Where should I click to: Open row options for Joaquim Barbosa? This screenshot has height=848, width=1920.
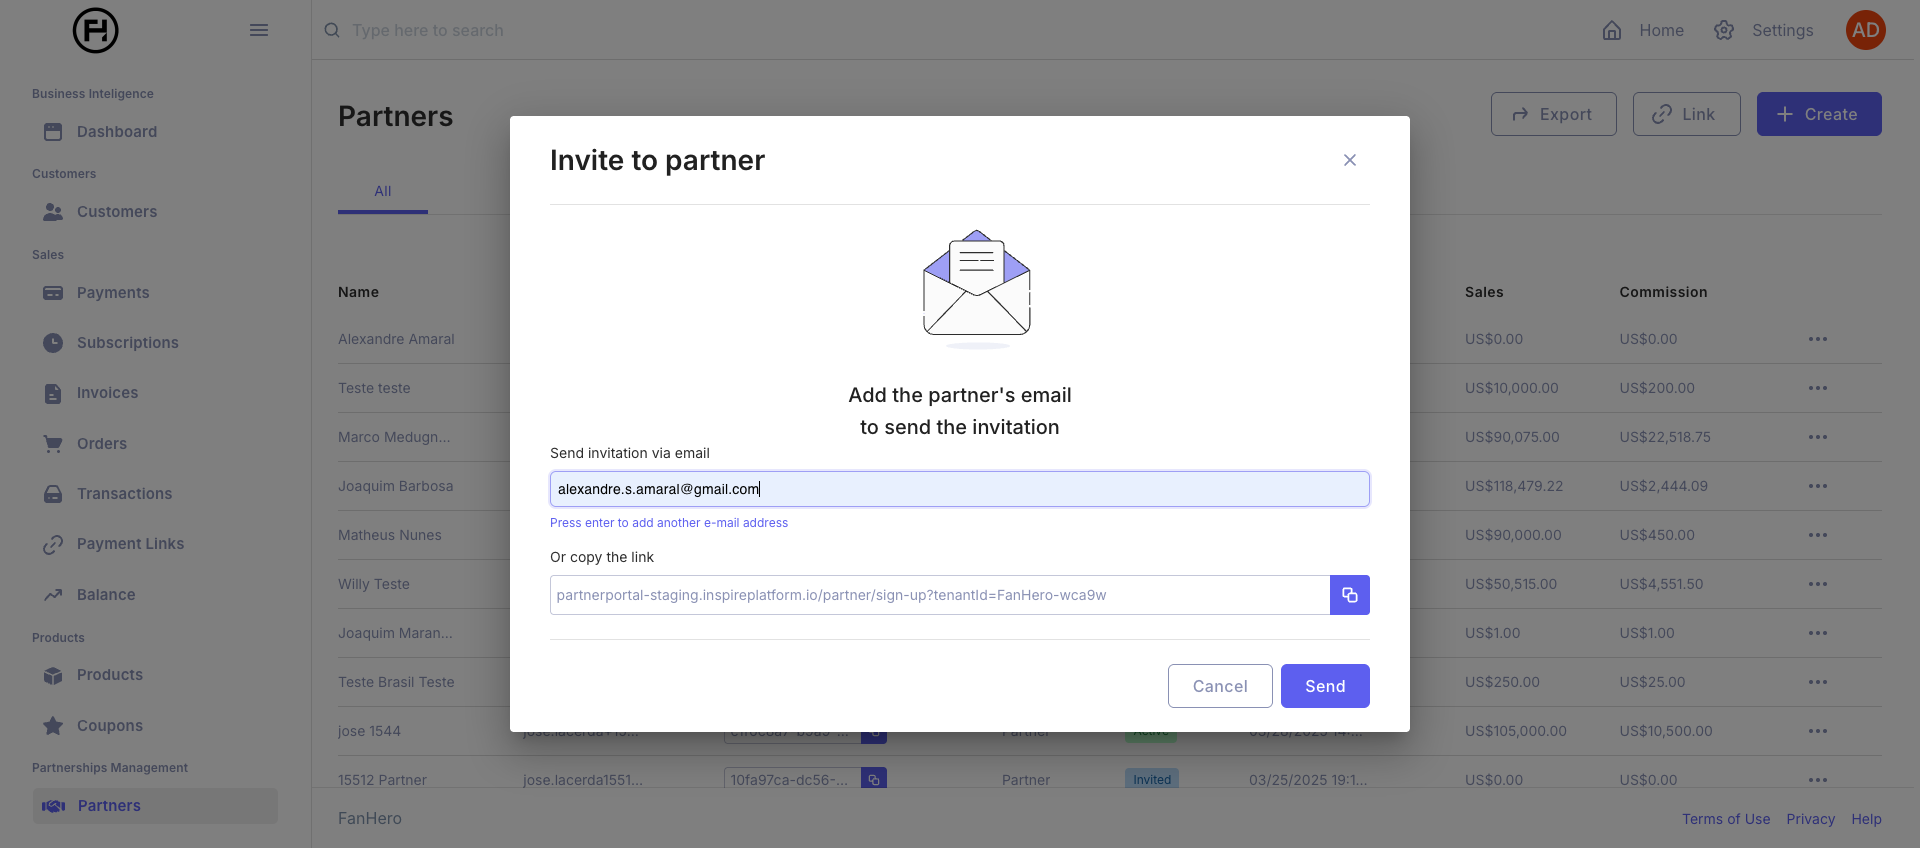point(1818,486)
